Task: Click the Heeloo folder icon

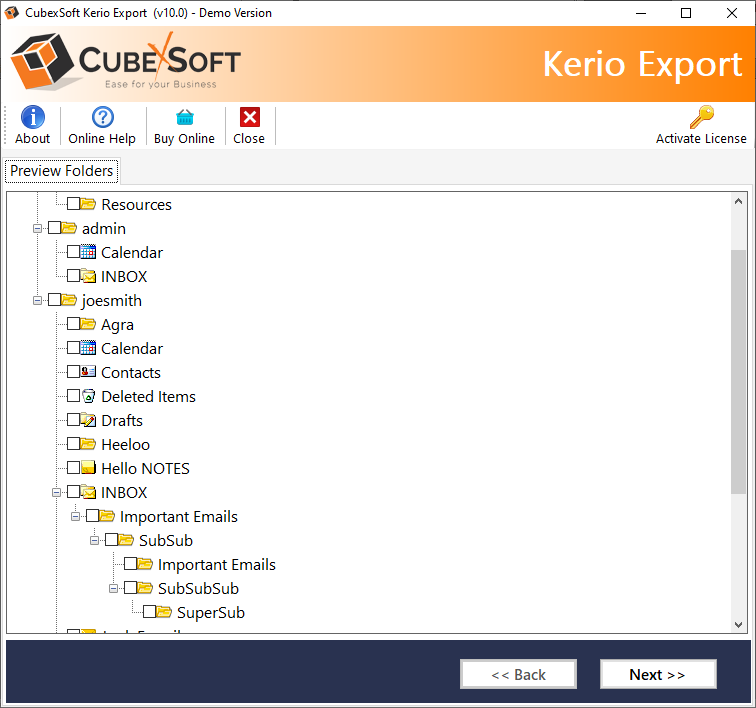Action: tap(88, 444)
